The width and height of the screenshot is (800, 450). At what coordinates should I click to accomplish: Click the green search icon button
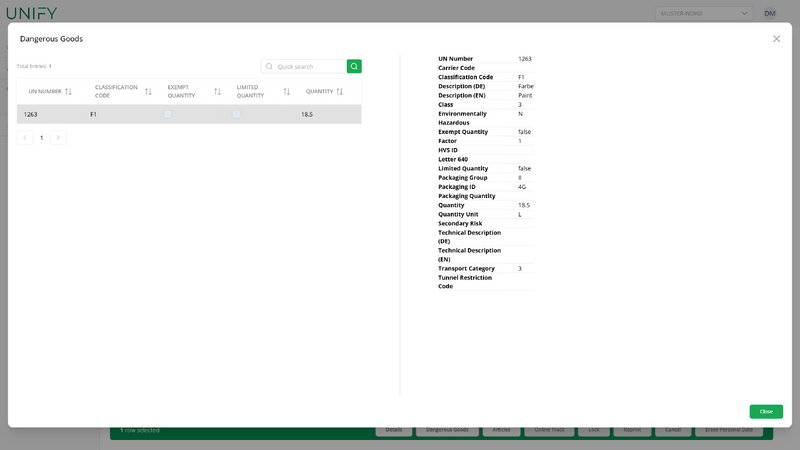[354, 66]
